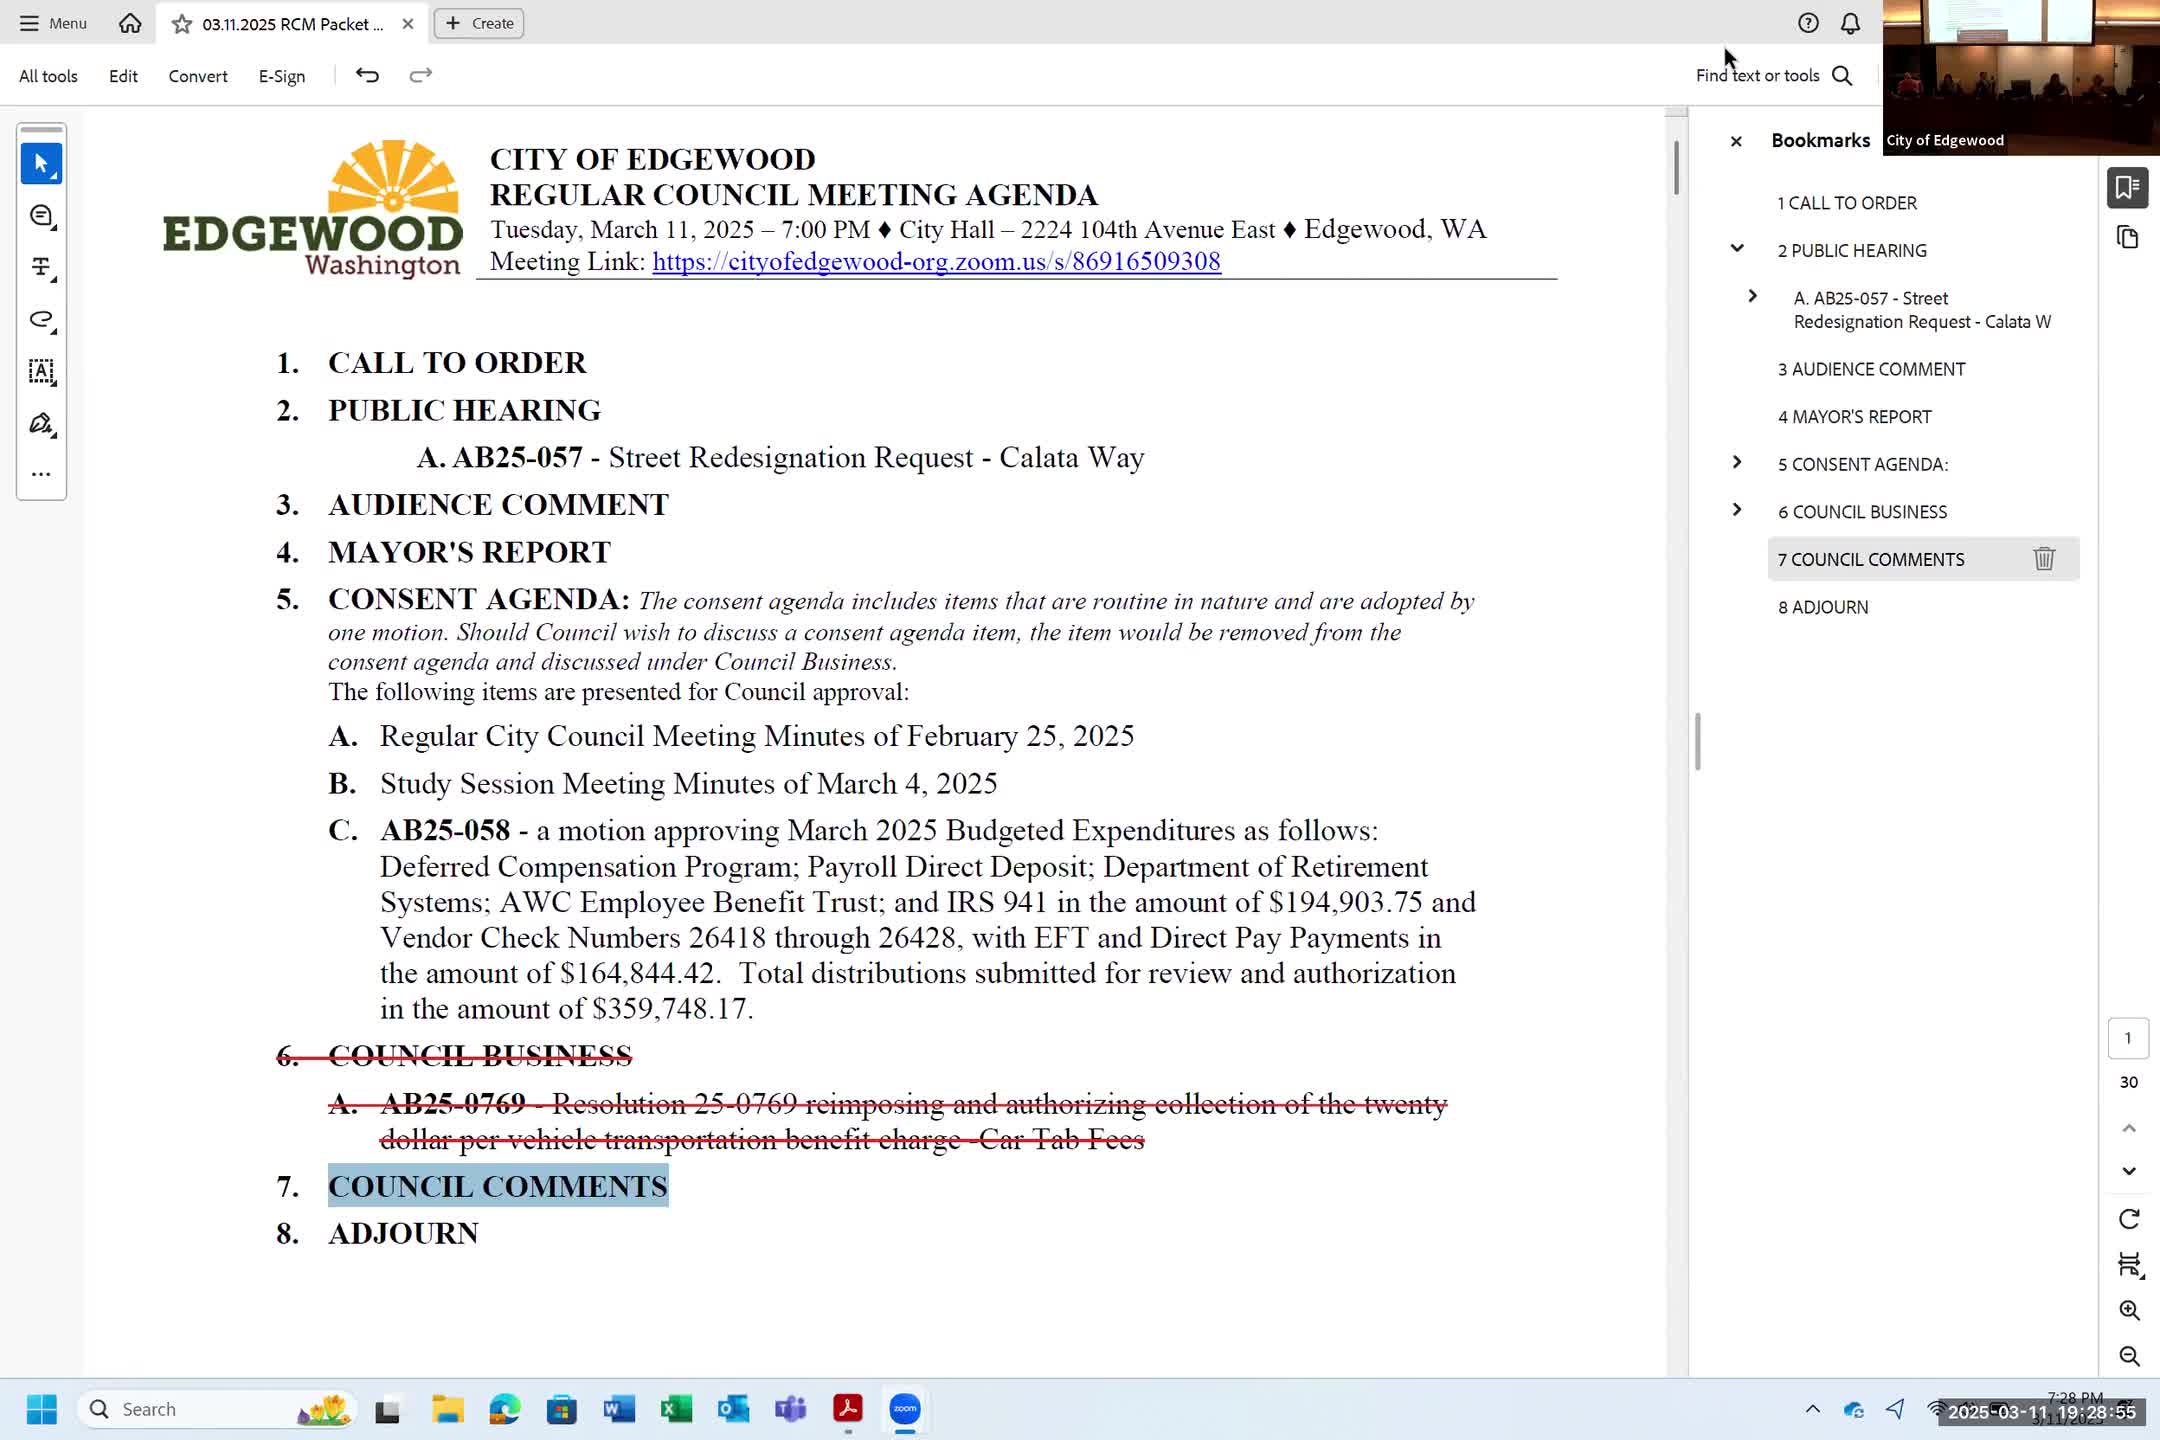Viewport: 2160px width, 1440px height.
Task: Click the highlighted COUNCIL COMMENTS heading
Action: tap(498, 1186)
